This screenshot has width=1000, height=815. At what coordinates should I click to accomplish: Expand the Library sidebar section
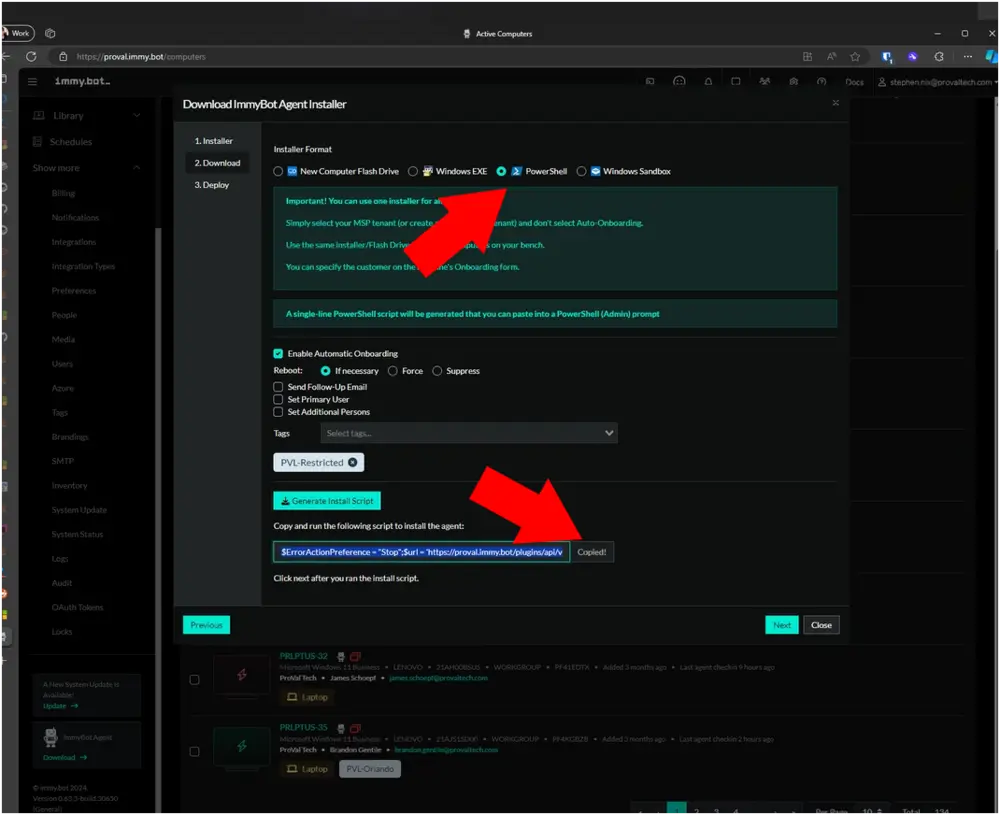[87, 115]
